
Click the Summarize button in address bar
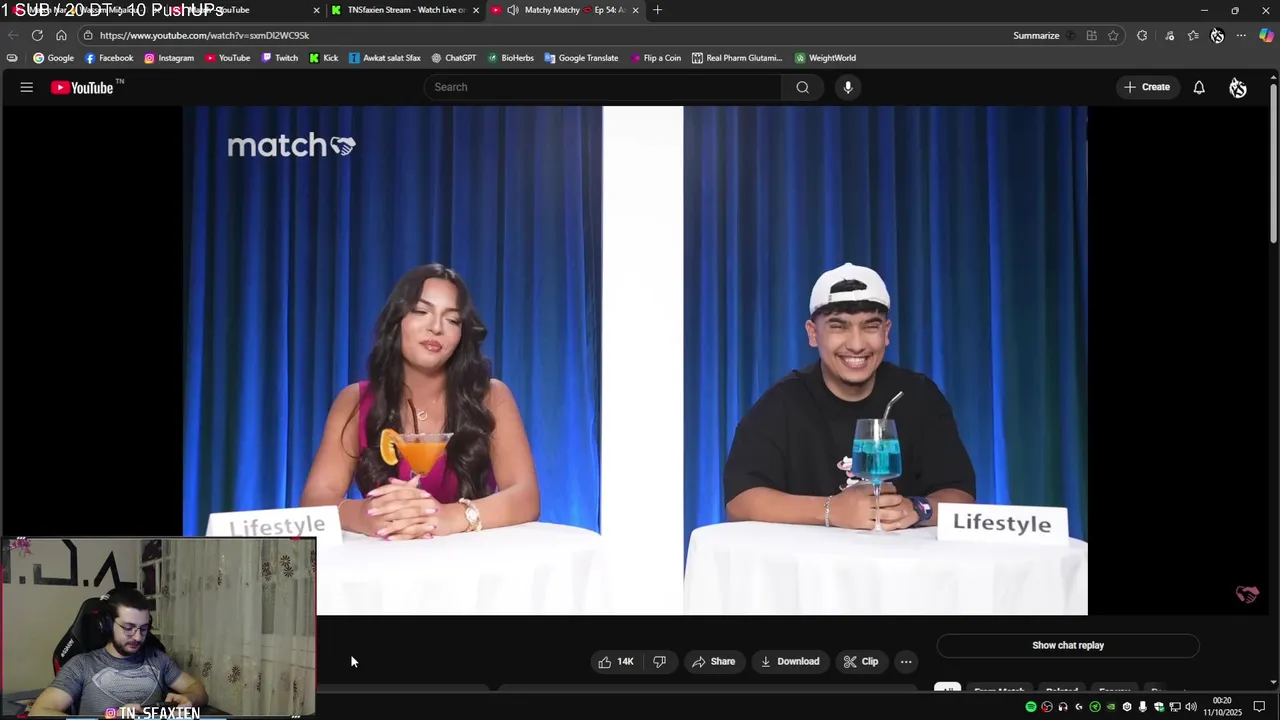coord(1036,35)
